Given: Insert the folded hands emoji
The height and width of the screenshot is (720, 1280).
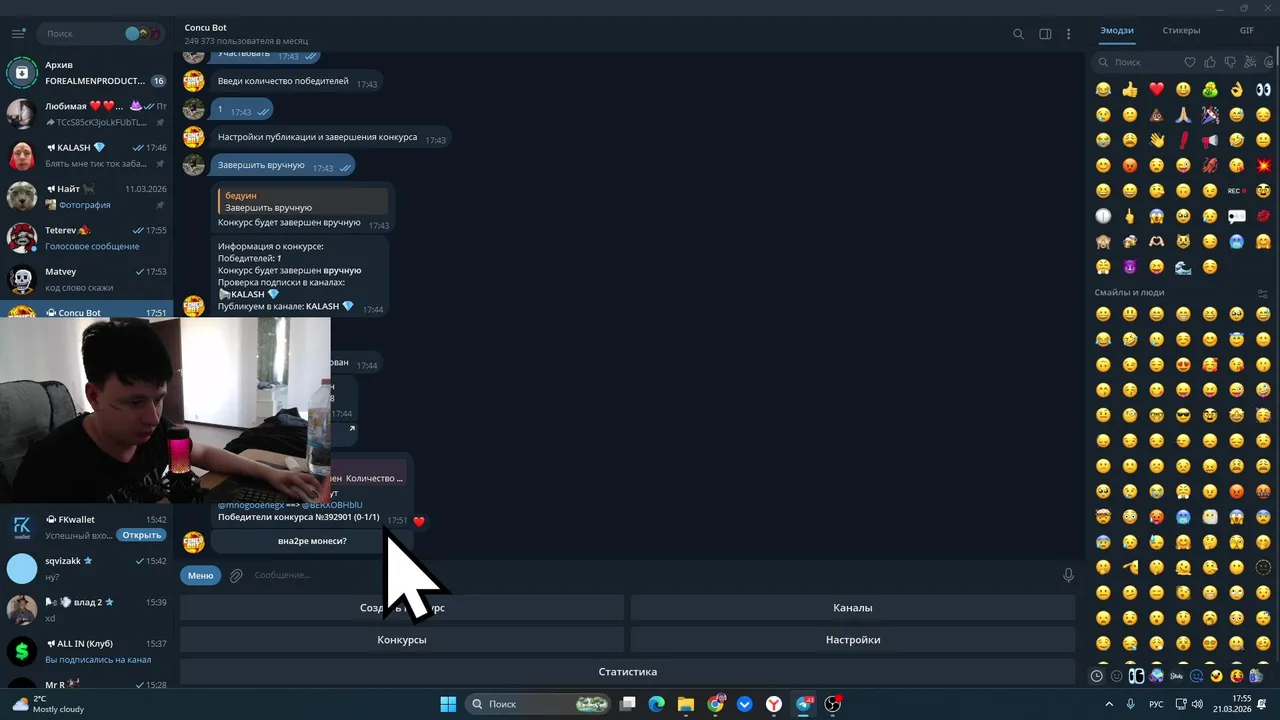Looking at the screenshot, I should point(1183,115).
